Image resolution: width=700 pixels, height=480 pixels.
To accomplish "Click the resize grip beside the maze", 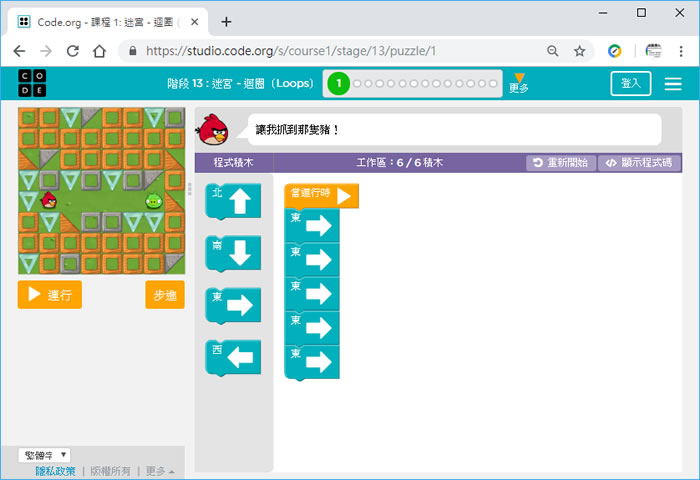I will coord(190,189).
